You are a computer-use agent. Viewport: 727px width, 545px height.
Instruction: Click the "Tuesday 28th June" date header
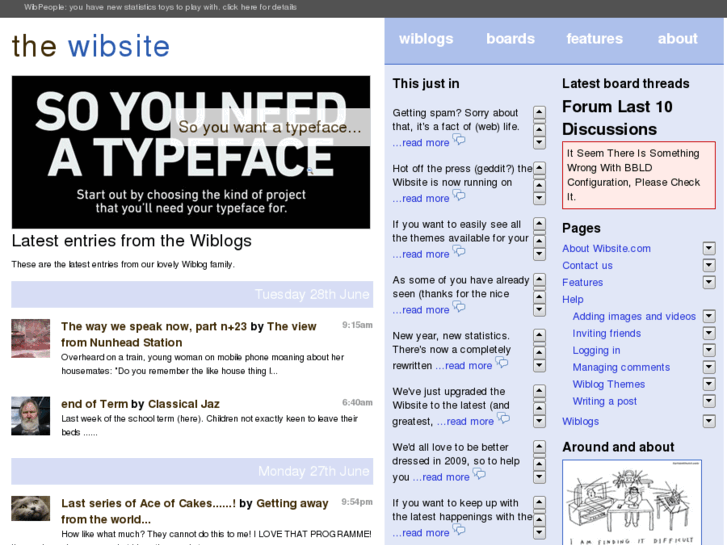click(x=192, y=295)
